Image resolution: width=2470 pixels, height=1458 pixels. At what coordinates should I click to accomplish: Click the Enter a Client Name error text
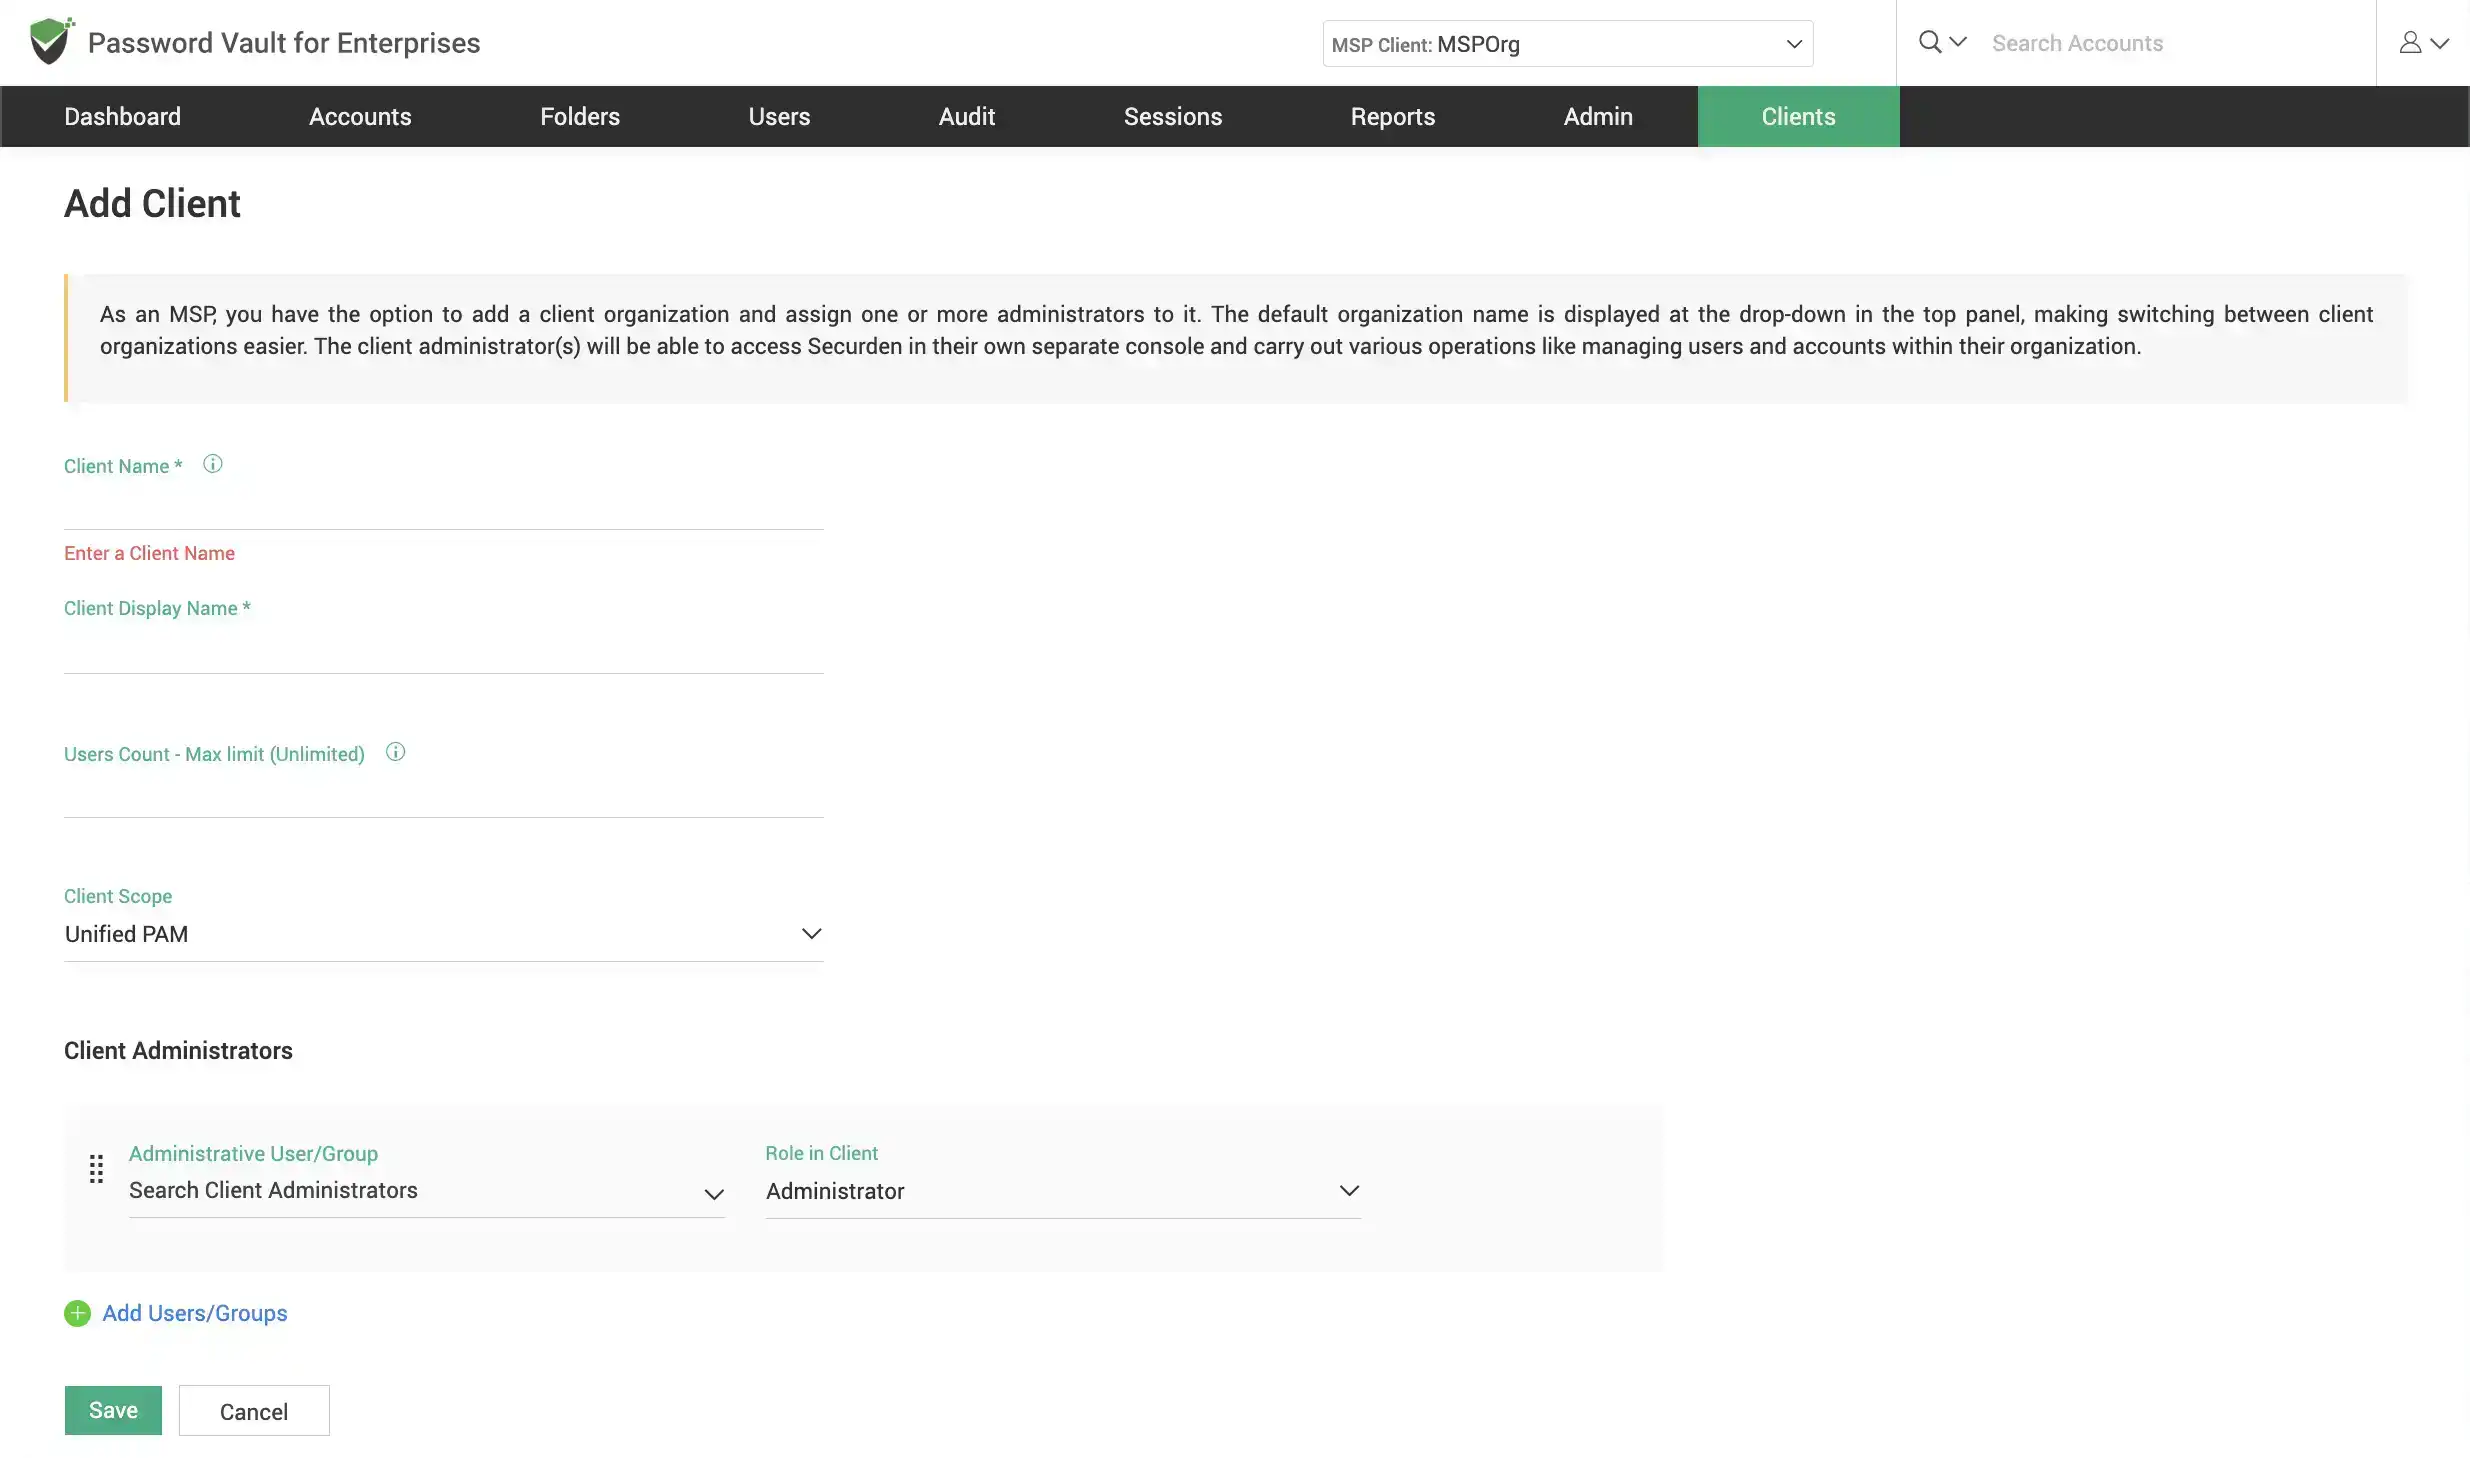[149, 553]
